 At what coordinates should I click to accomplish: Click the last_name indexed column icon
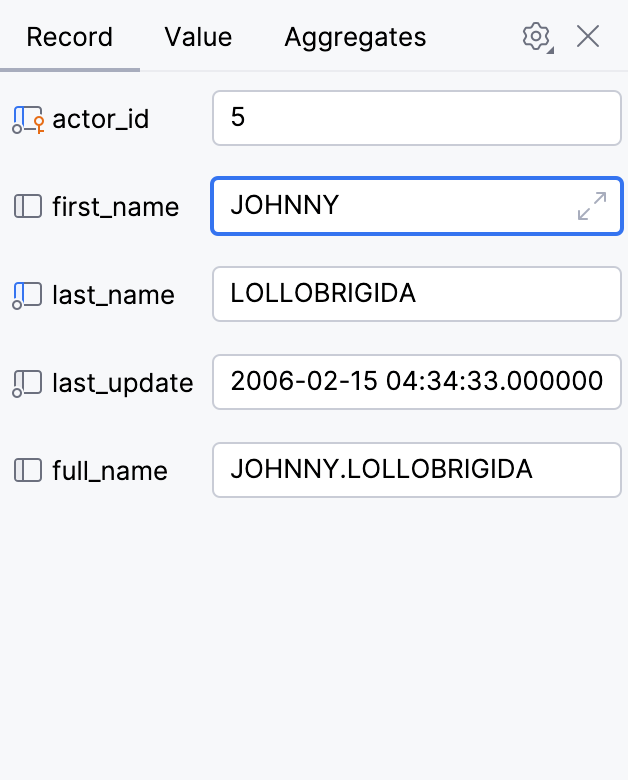[28, 295]
